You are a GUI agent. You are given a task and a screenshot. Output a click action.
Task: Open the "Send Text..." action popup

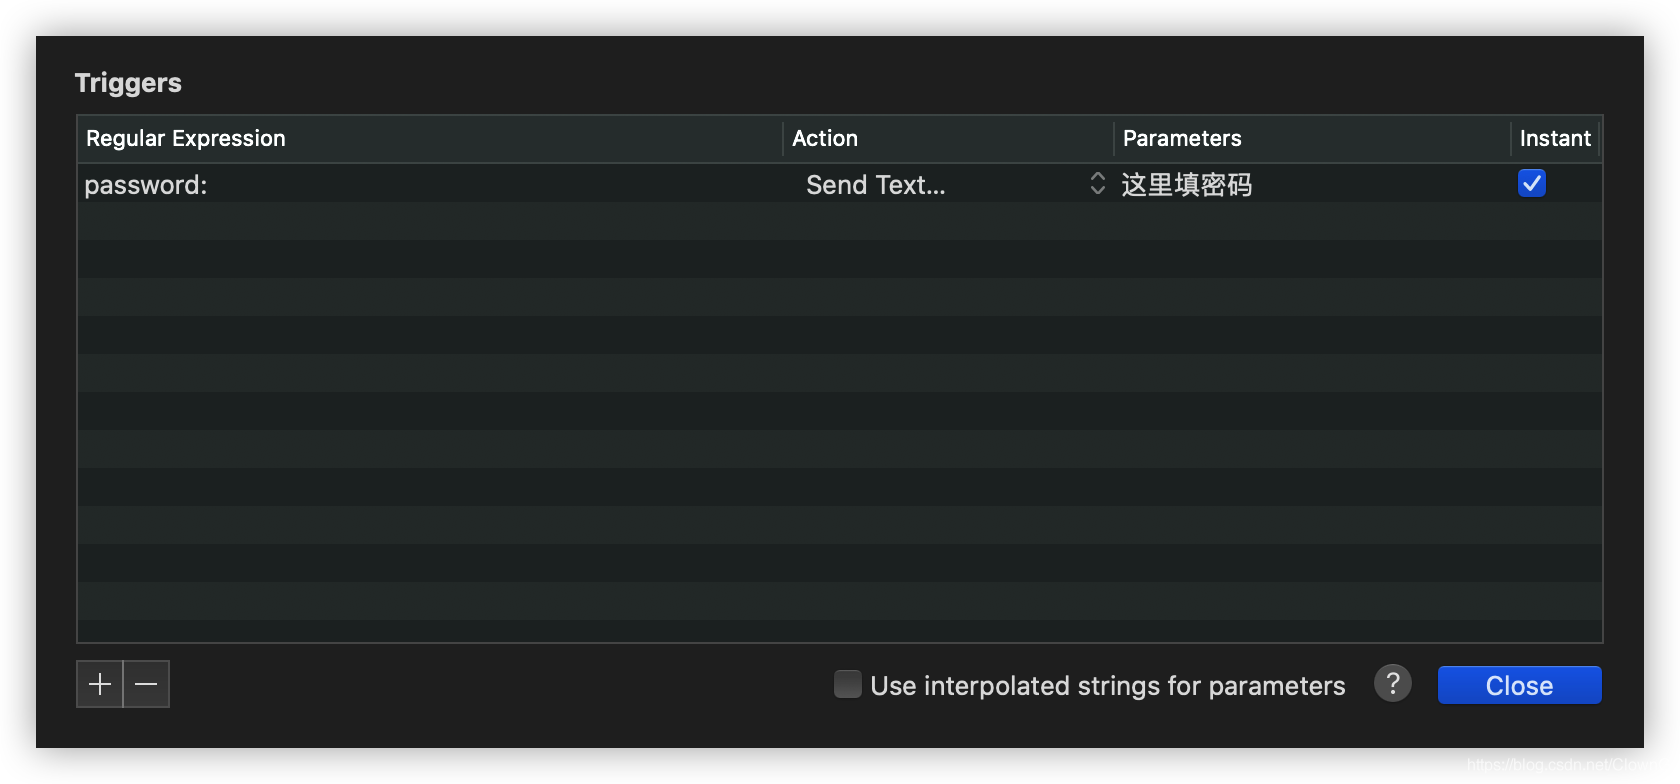pos(875,185)
